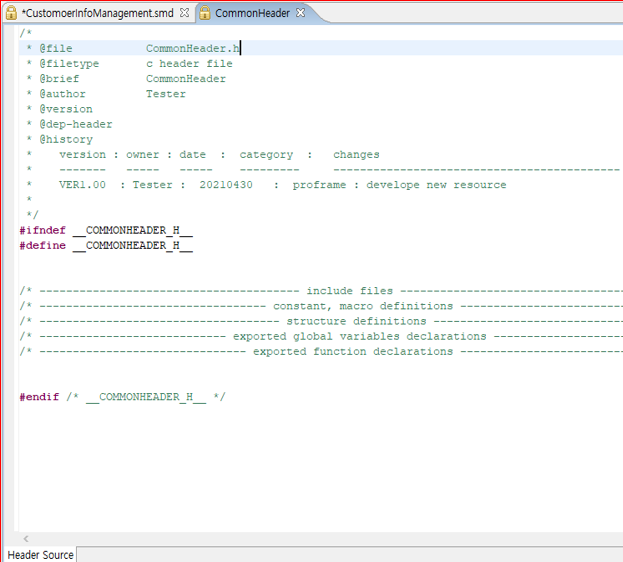Click the 'c header file' text

[x=189, y=64]
